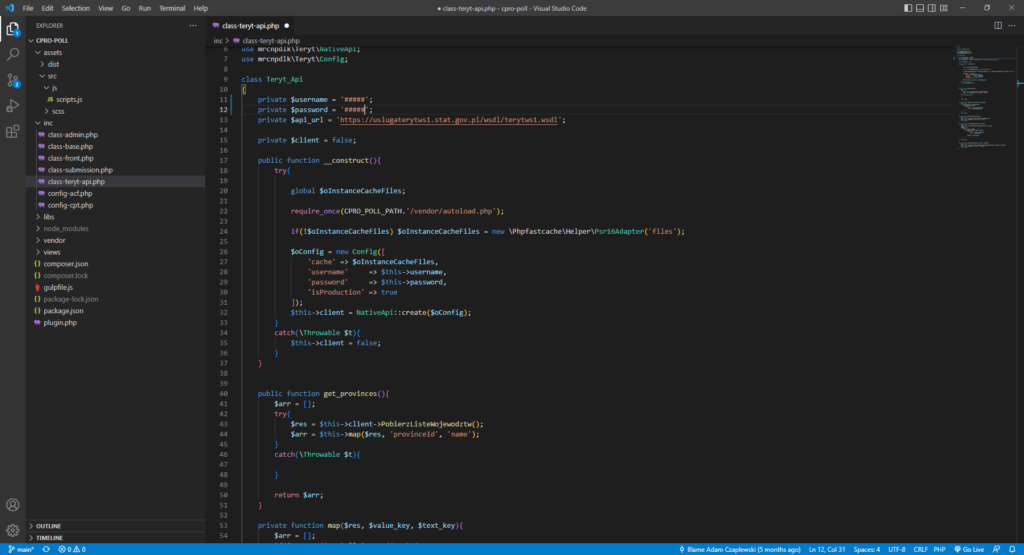Image resolution: width=1024 pixels, height=555 pixels.
Task: Select class-teryt-api.php editor tab
Action: (250, 25)
